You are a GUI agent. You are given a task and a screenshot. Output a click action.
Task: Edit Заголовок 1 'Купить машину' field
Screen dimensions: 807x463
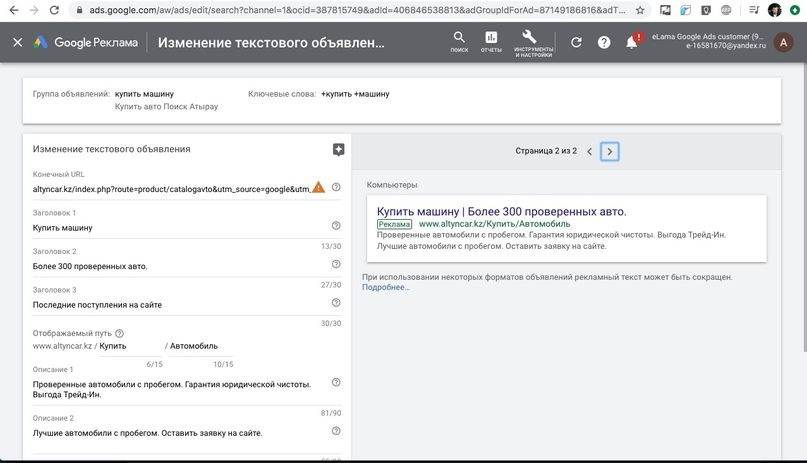pos(180,228)
